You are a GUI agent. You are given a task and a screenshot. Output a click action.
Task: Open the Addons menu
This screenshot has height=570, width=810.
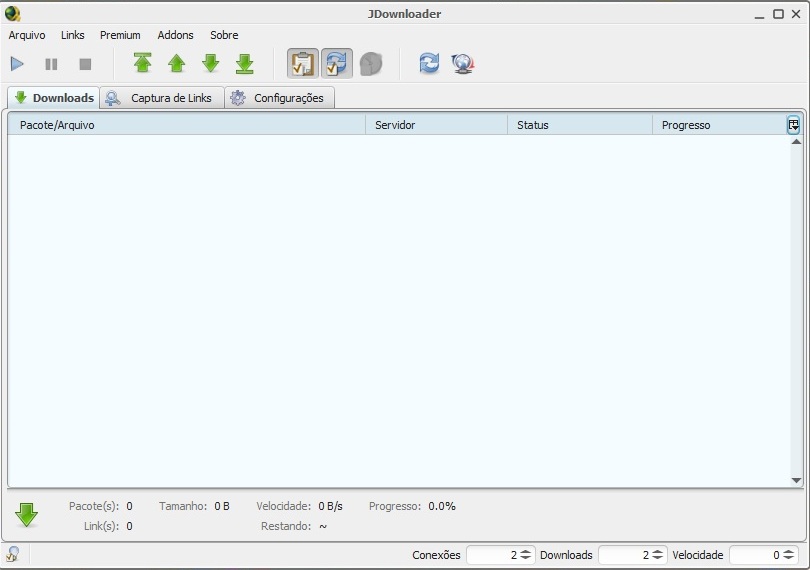[176, 35]
